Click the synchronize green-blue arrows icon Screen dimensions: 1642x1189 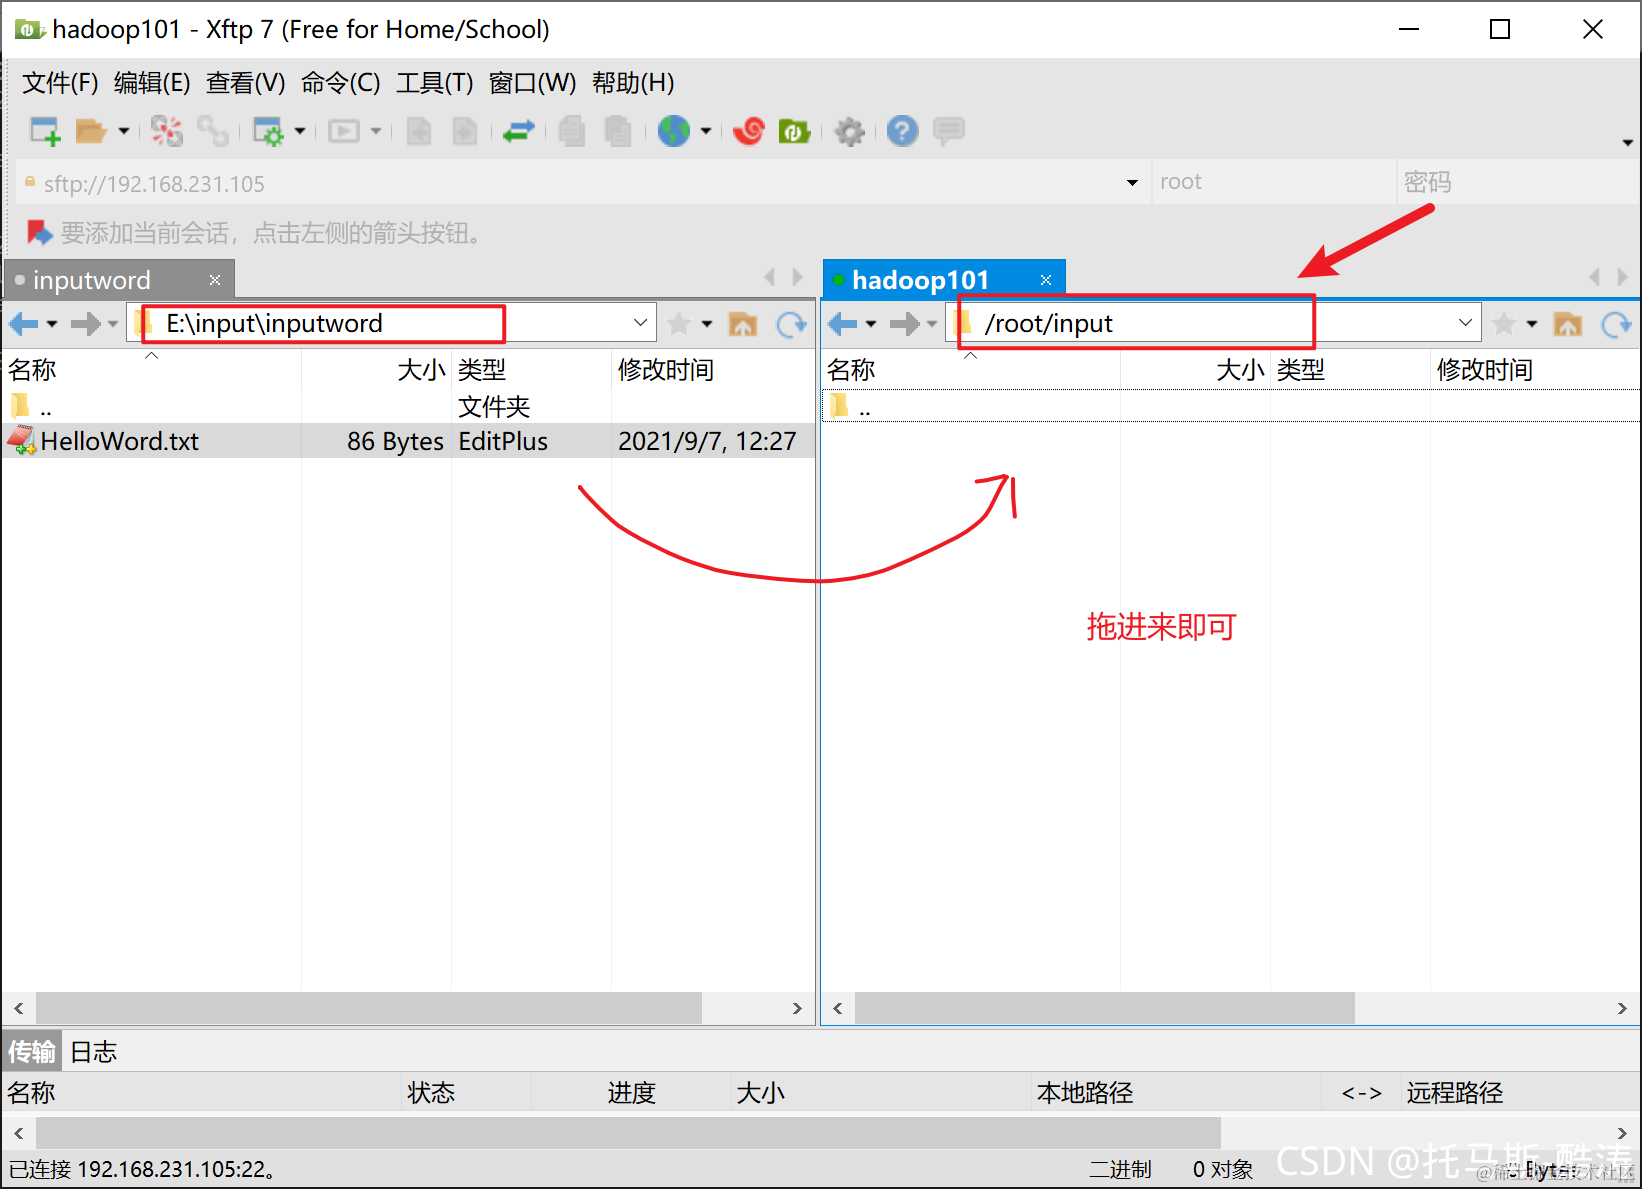click(x=518, y=131)
